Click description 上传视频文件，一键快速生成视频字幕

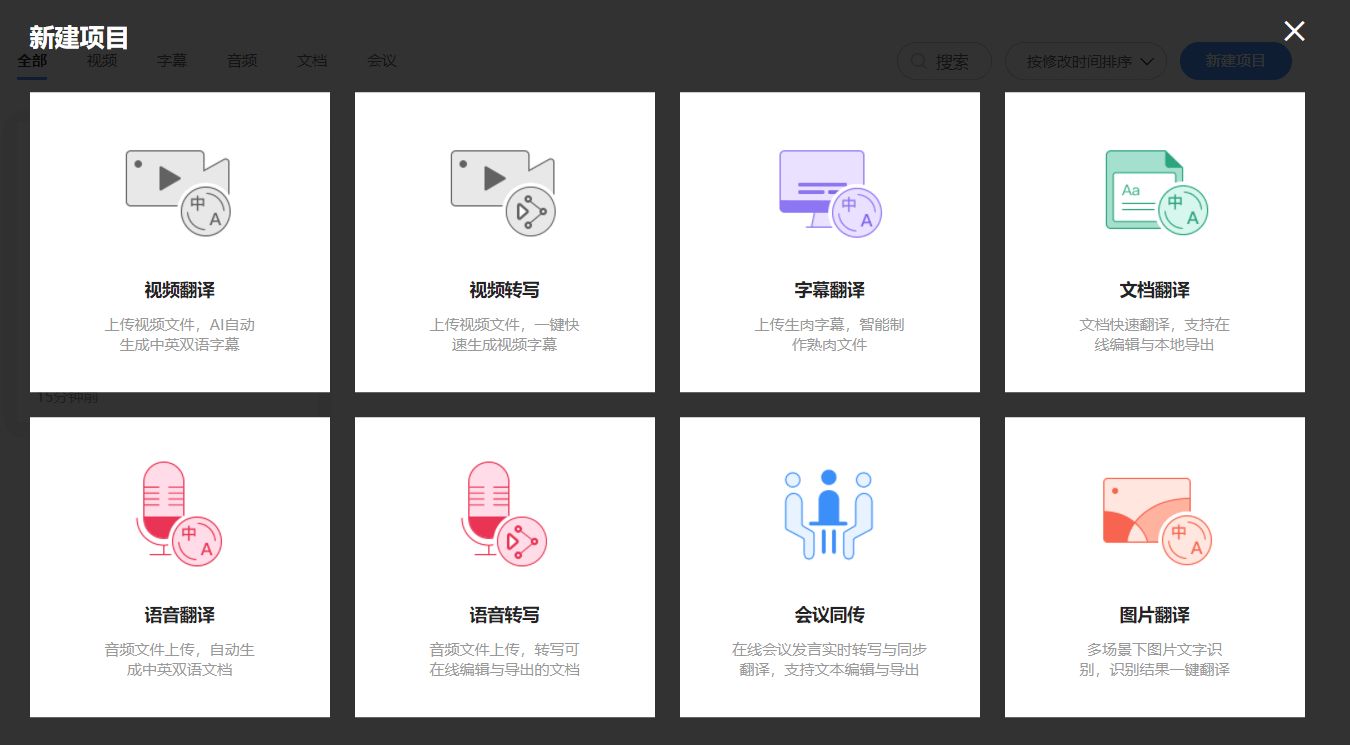point(505,335)
